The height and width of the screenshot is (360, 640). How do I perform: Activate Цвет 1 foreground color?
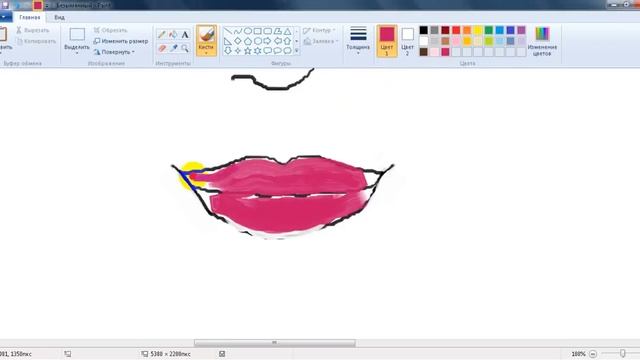coord(387,41)
